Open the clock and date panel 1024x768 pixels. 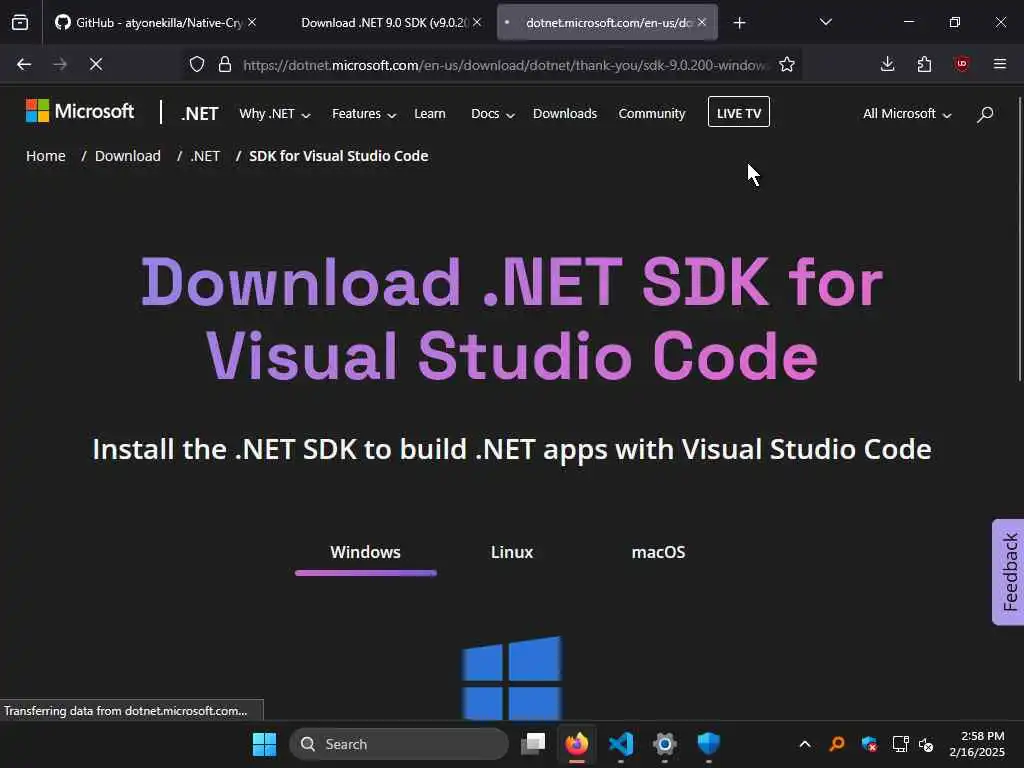[977, 744]
